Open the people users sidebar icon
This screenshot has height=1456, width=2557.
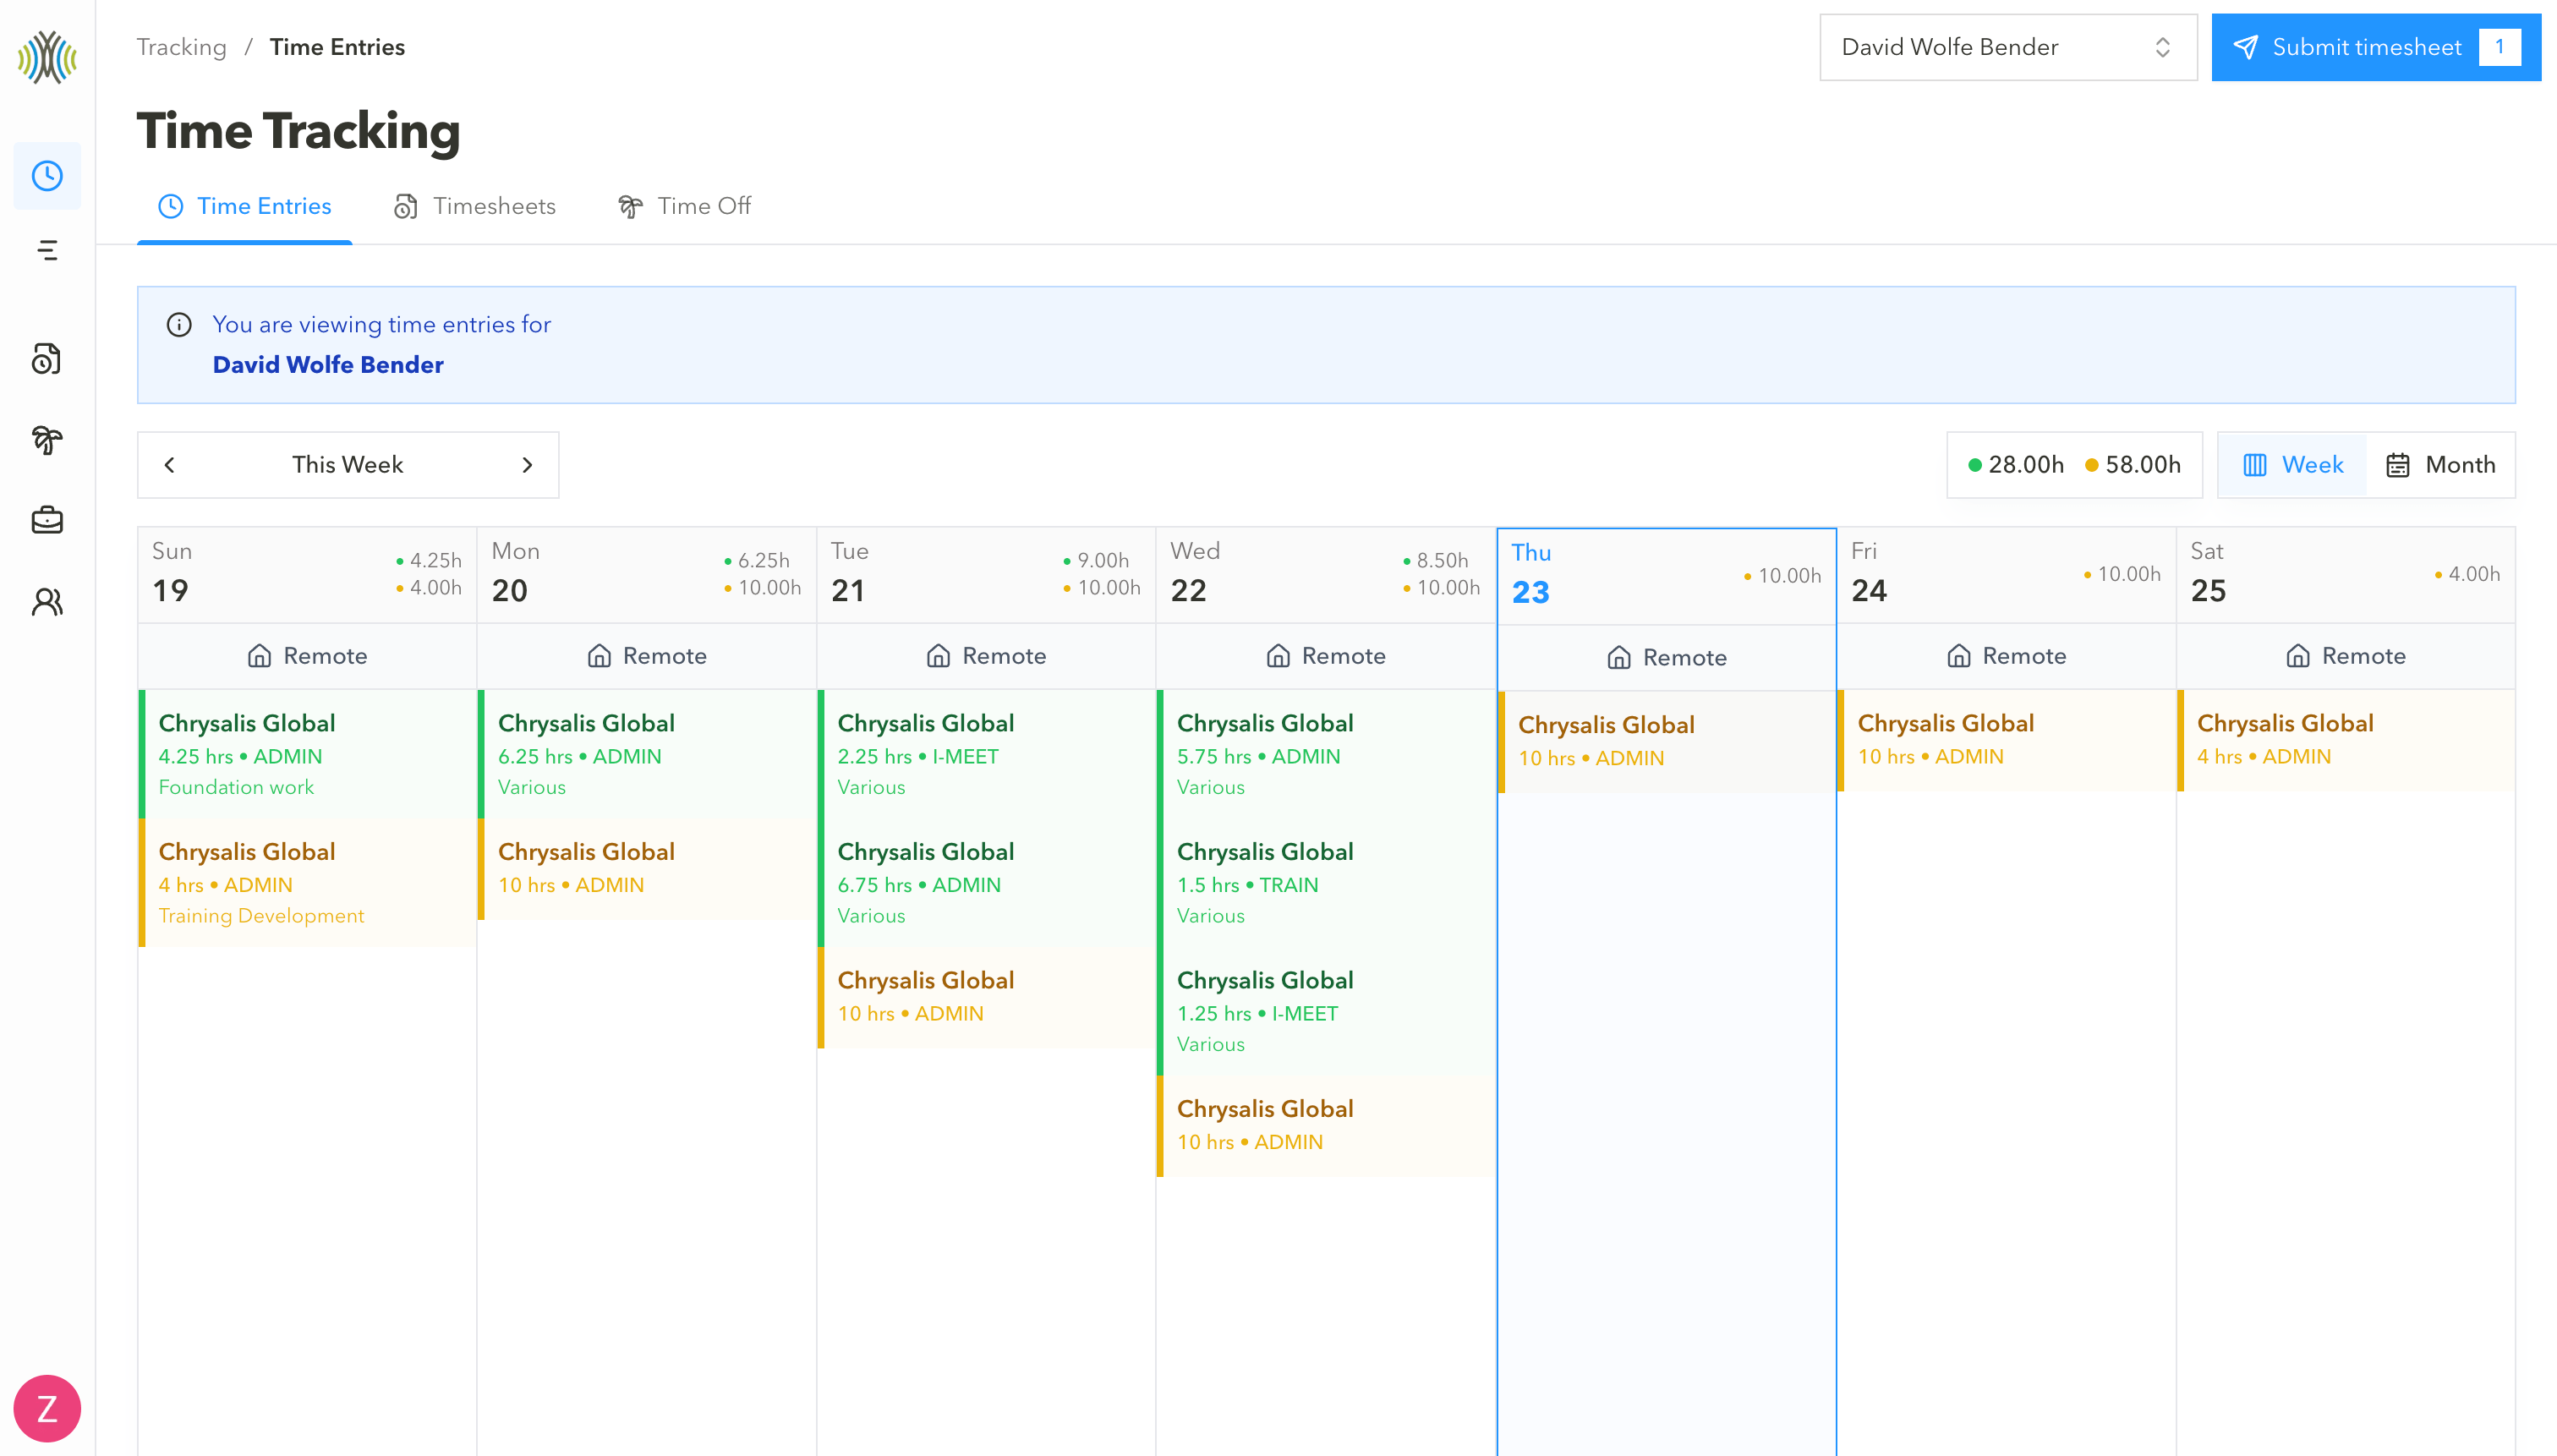47,601
